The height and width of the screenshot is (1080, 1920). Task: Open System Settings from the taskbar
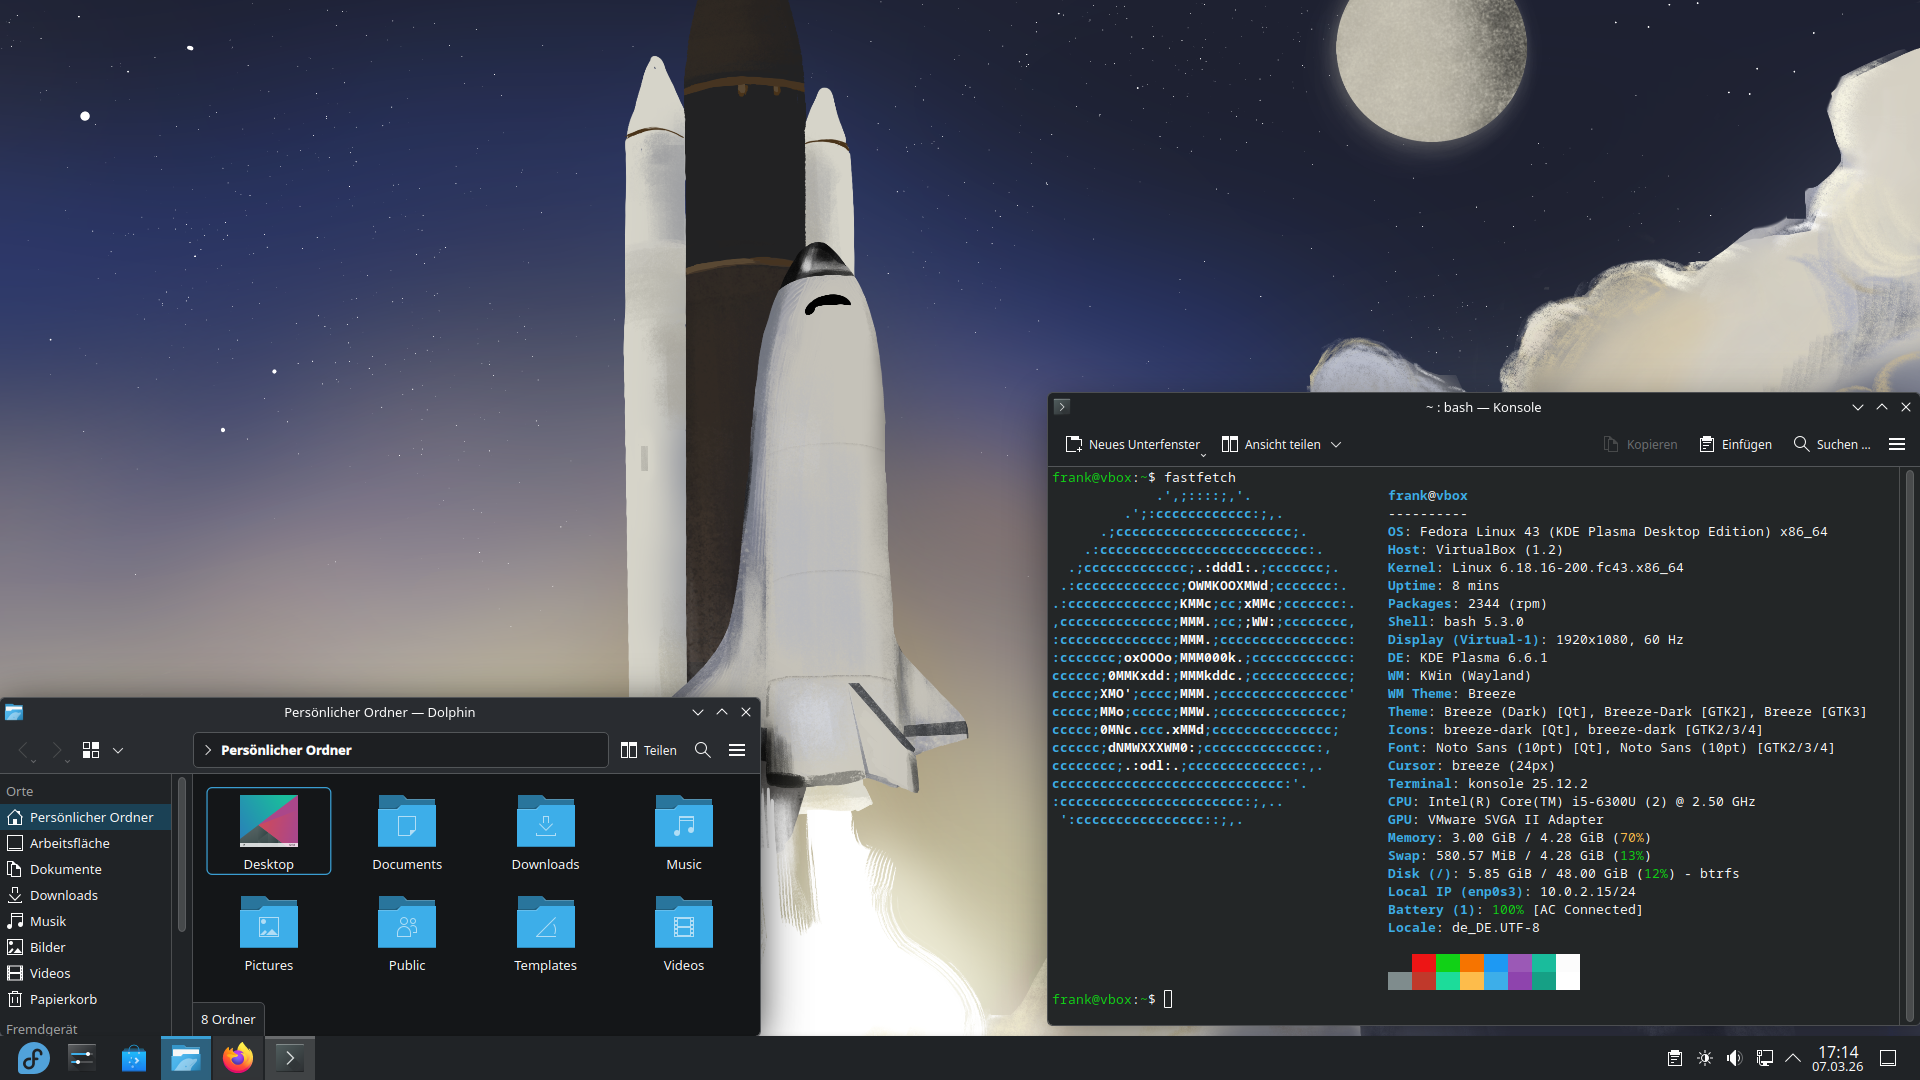(x=82, y=1058)
